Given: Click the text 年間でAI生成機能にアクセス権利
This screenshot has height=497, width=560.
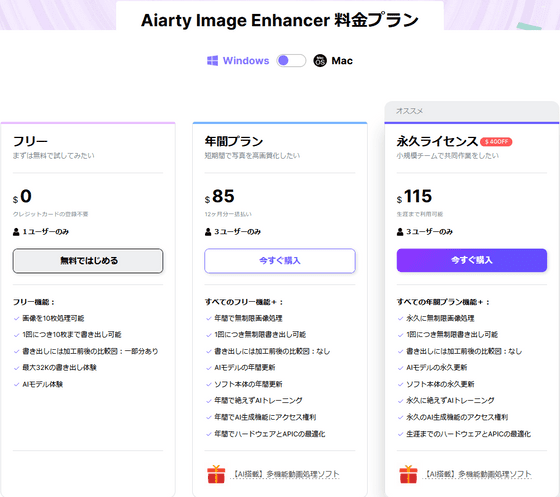Looking at the screenshot, I should click(265, 417).
